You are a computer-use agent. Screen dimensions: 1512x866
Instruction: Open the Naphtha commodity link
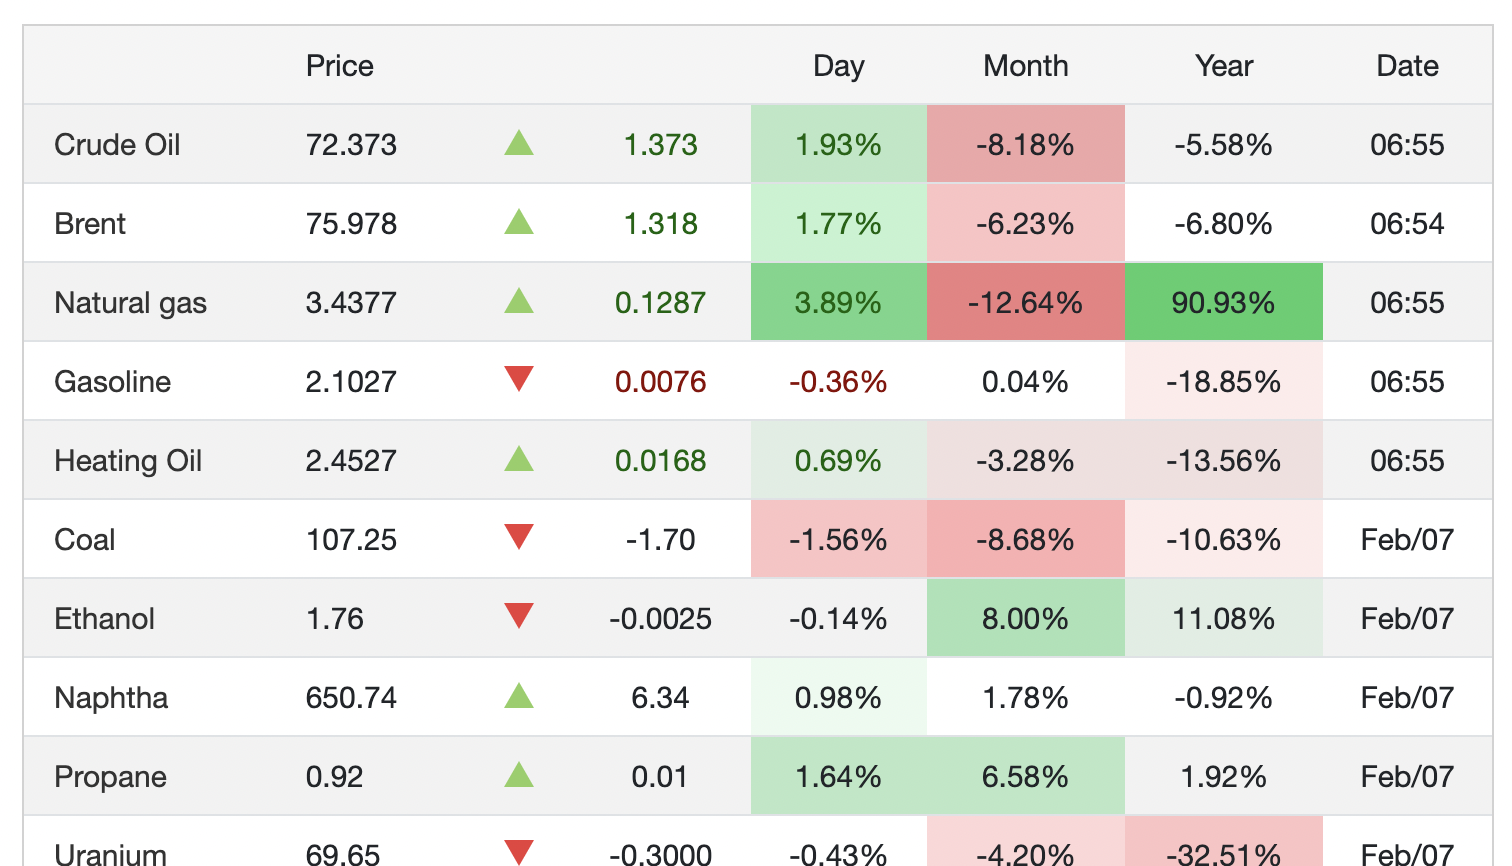pos(111,698)
